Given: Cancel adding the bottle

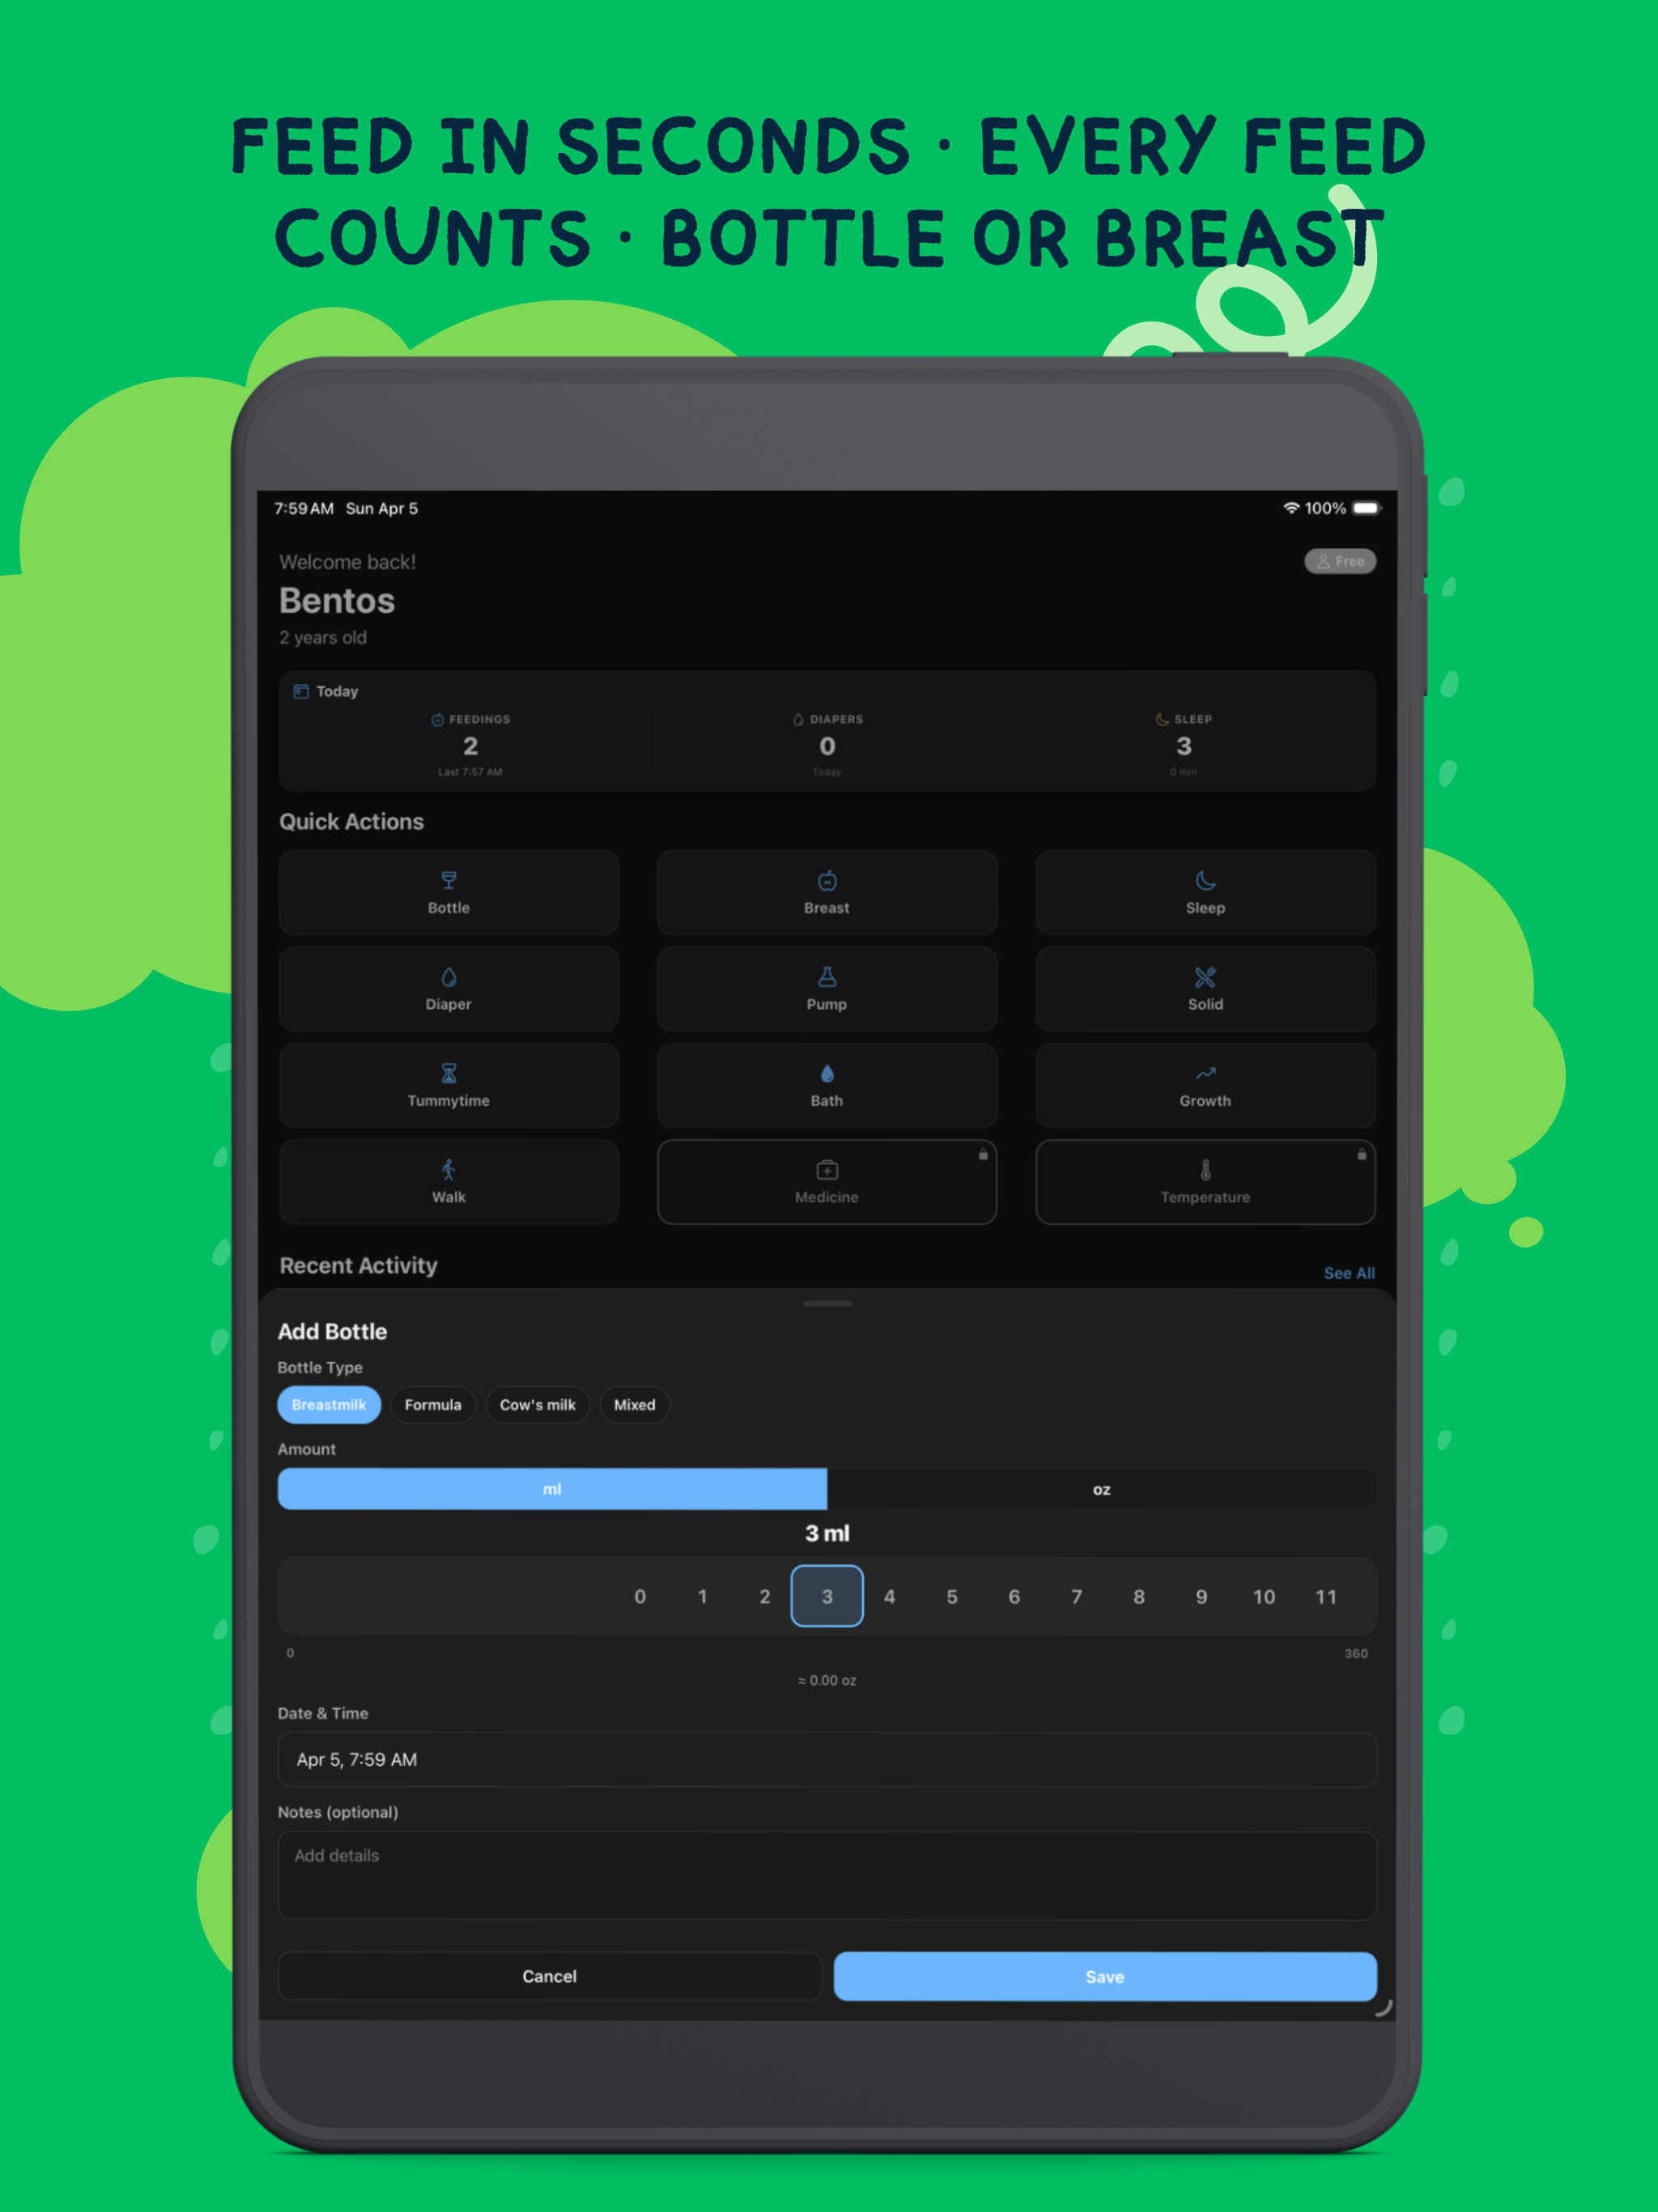Looking at the screenshot, I should [x=549, y=1976].
